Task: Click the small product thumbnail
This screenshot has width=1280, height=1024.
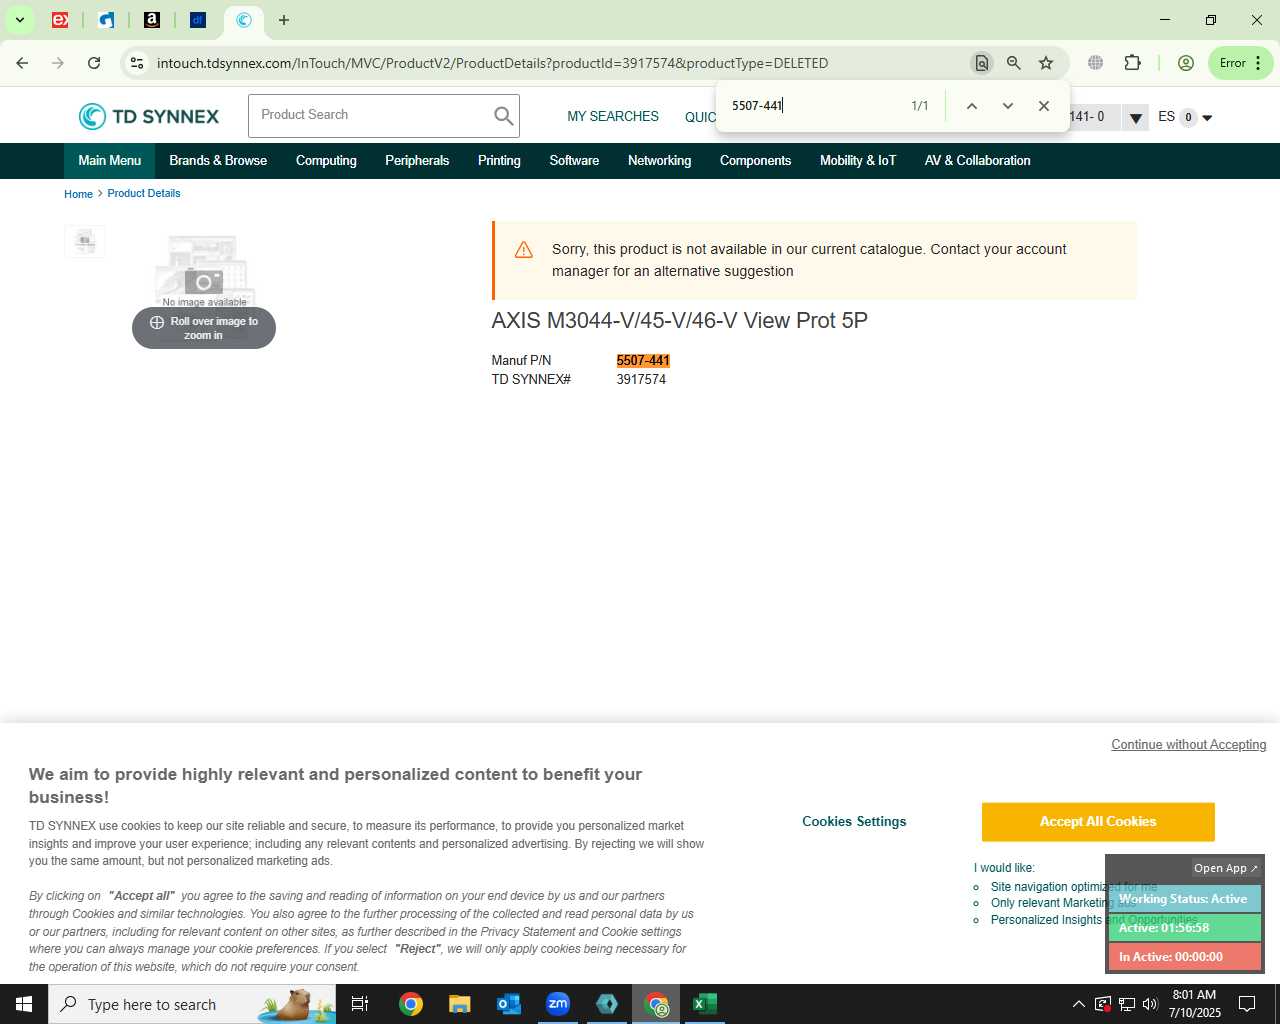Action: coord(85,241)
